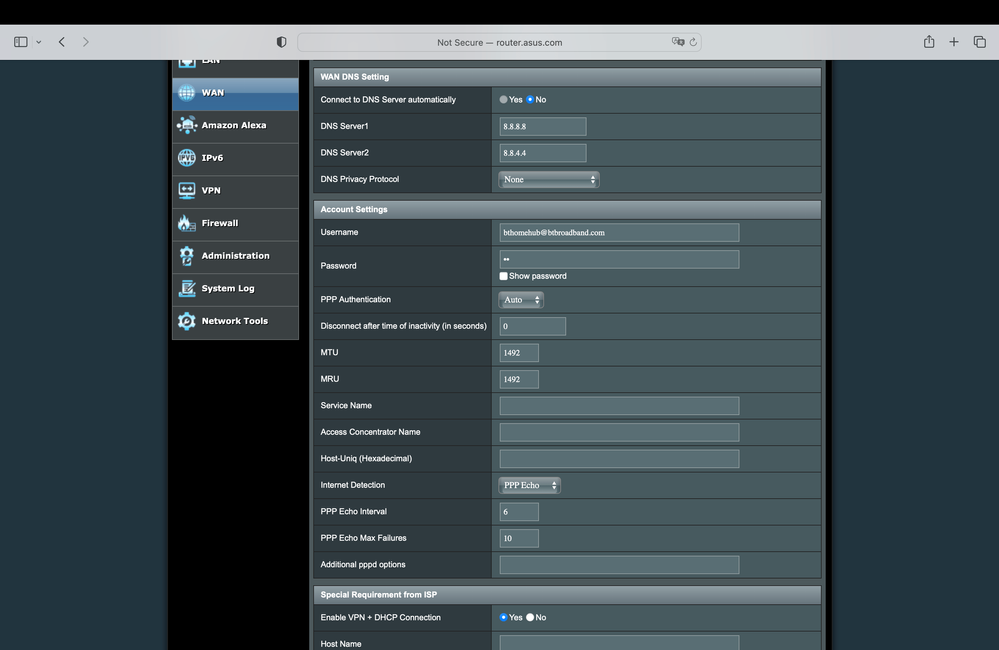Click the Safari Share button
999x650 pixels.
click(x=929, y=42)
